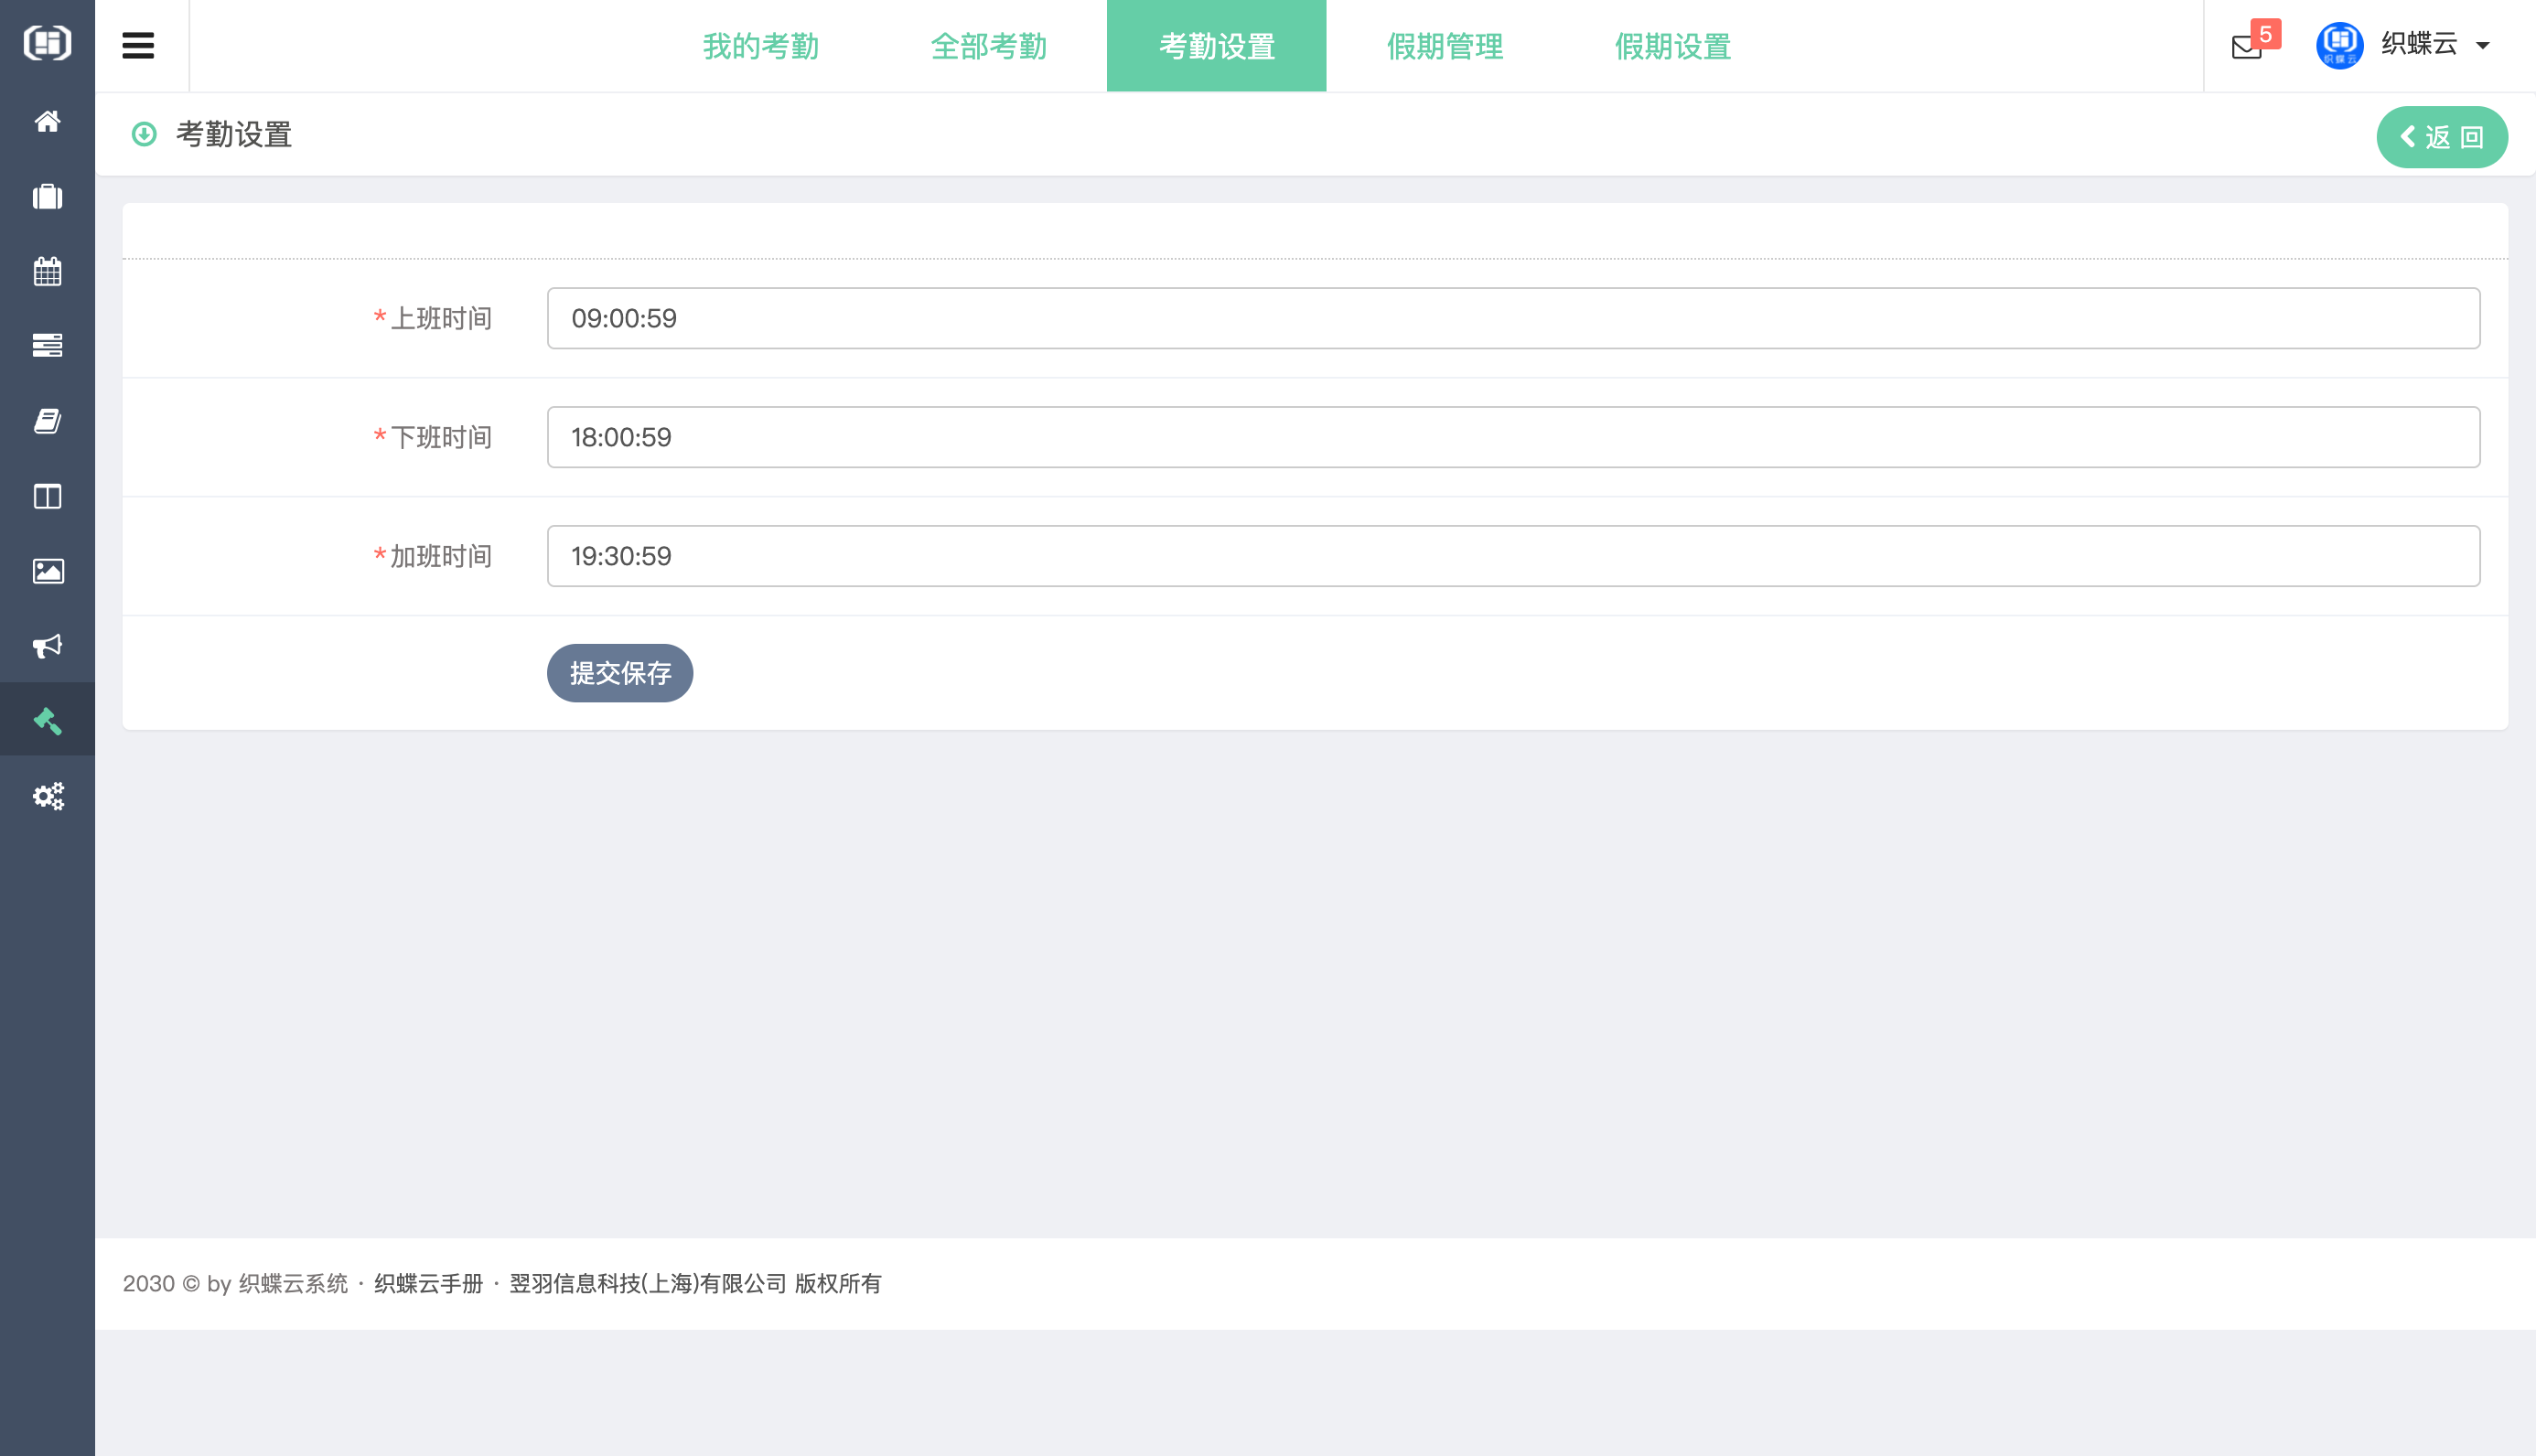Switch to the 假期管理 tab
Image resolution: width=2536 pixels, height=1456 pixels.
pos(1444,46)
